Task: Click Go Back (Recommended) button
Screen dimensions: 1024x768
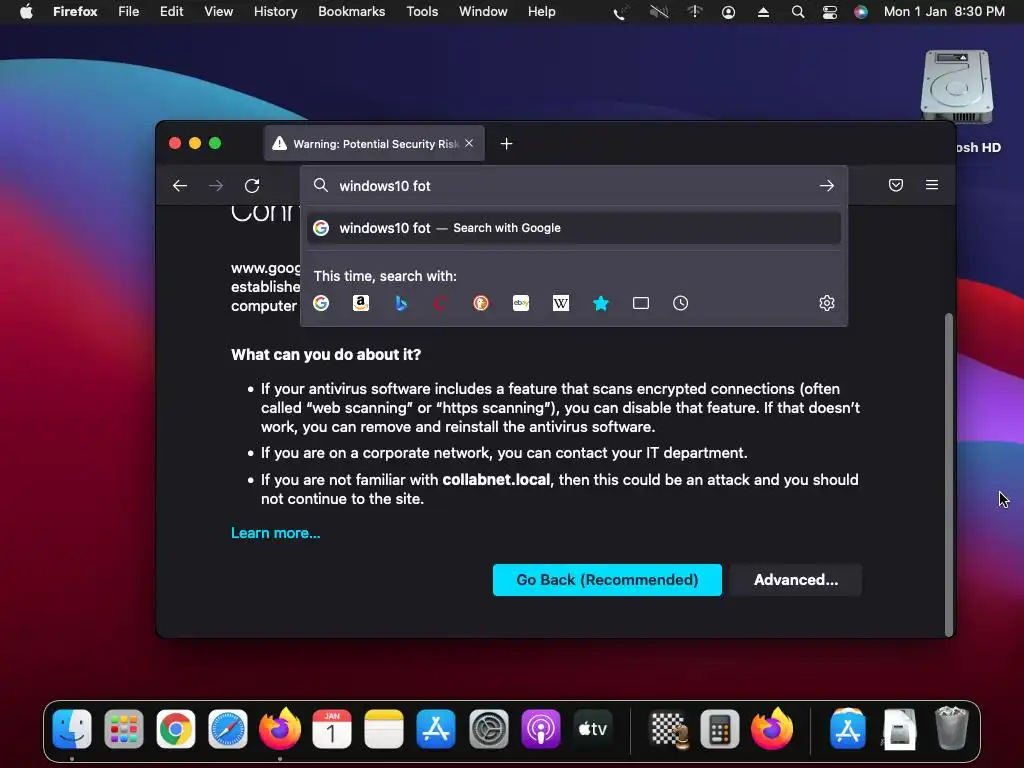Action: pos(607,580)
